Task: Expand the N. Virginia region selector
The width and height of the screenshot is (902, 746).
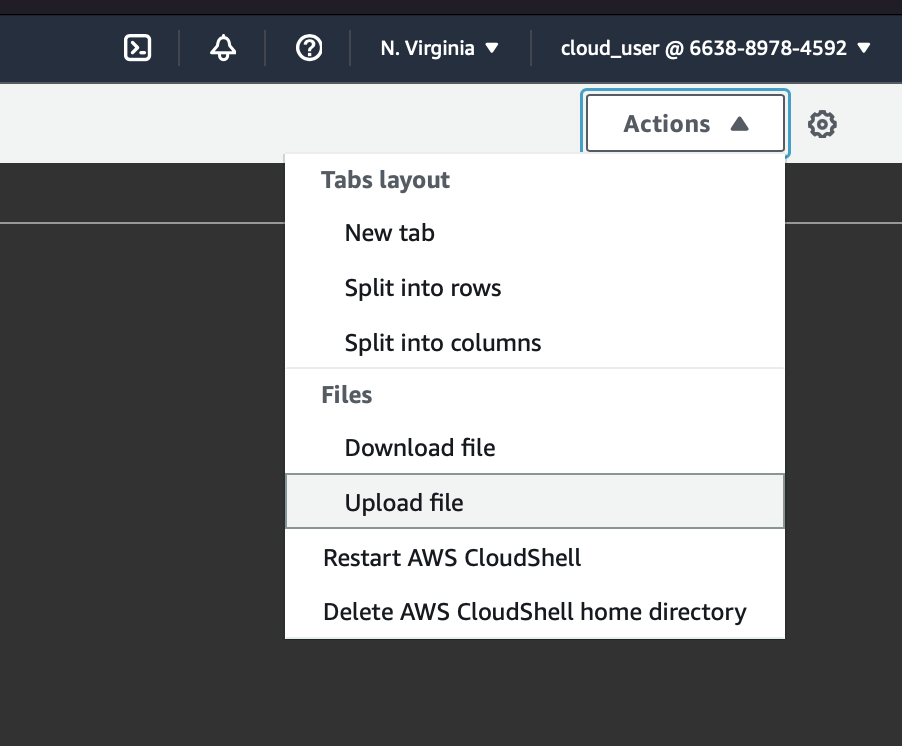Action: [x=438, y=48]
